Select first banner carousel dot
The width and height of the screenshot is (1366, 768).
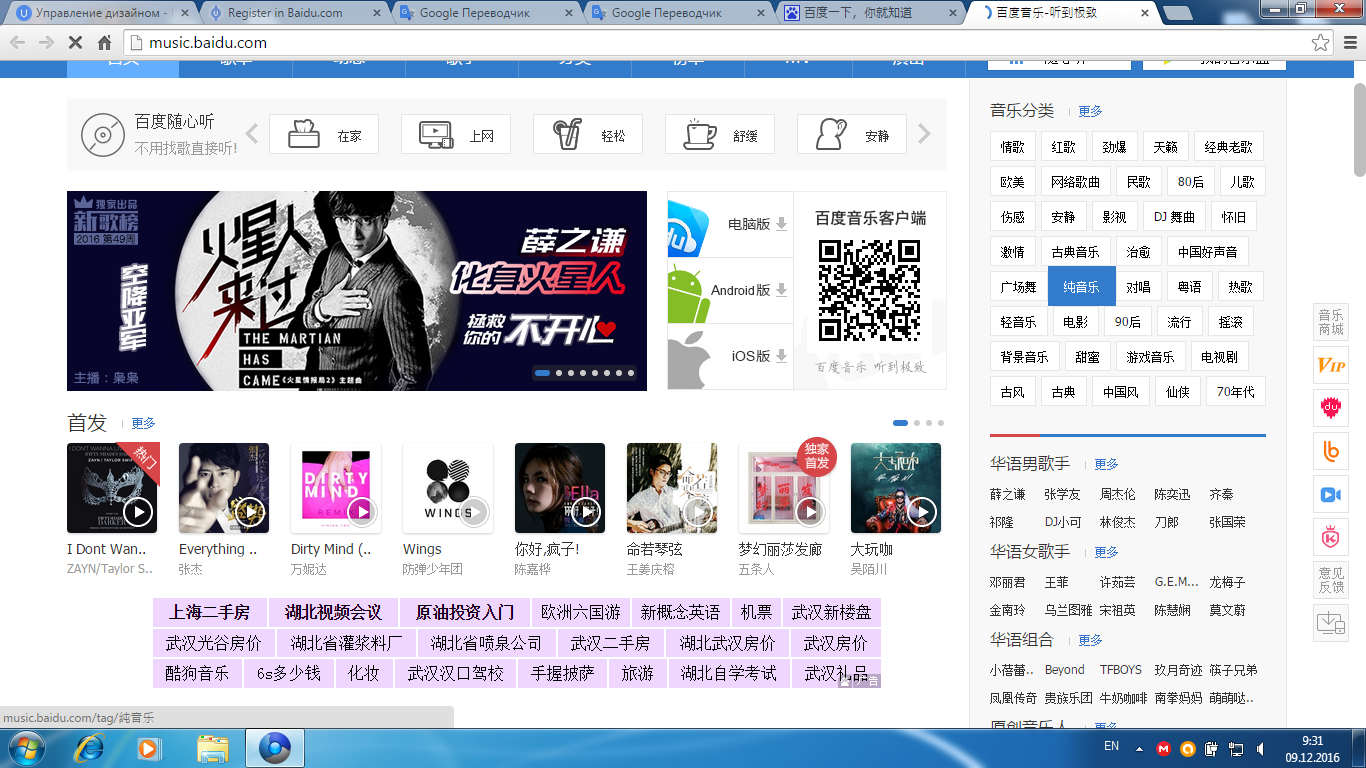[x=543, y=373]
